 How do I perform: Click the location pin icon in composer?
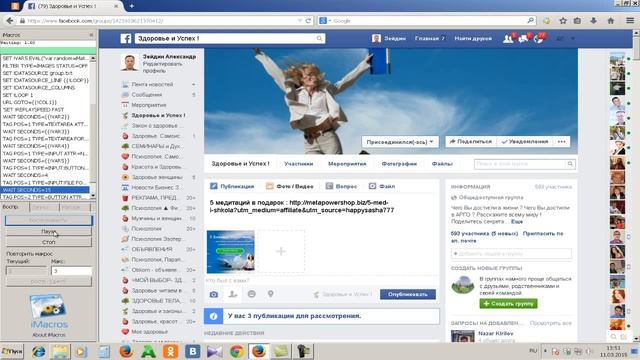point(270,294)
